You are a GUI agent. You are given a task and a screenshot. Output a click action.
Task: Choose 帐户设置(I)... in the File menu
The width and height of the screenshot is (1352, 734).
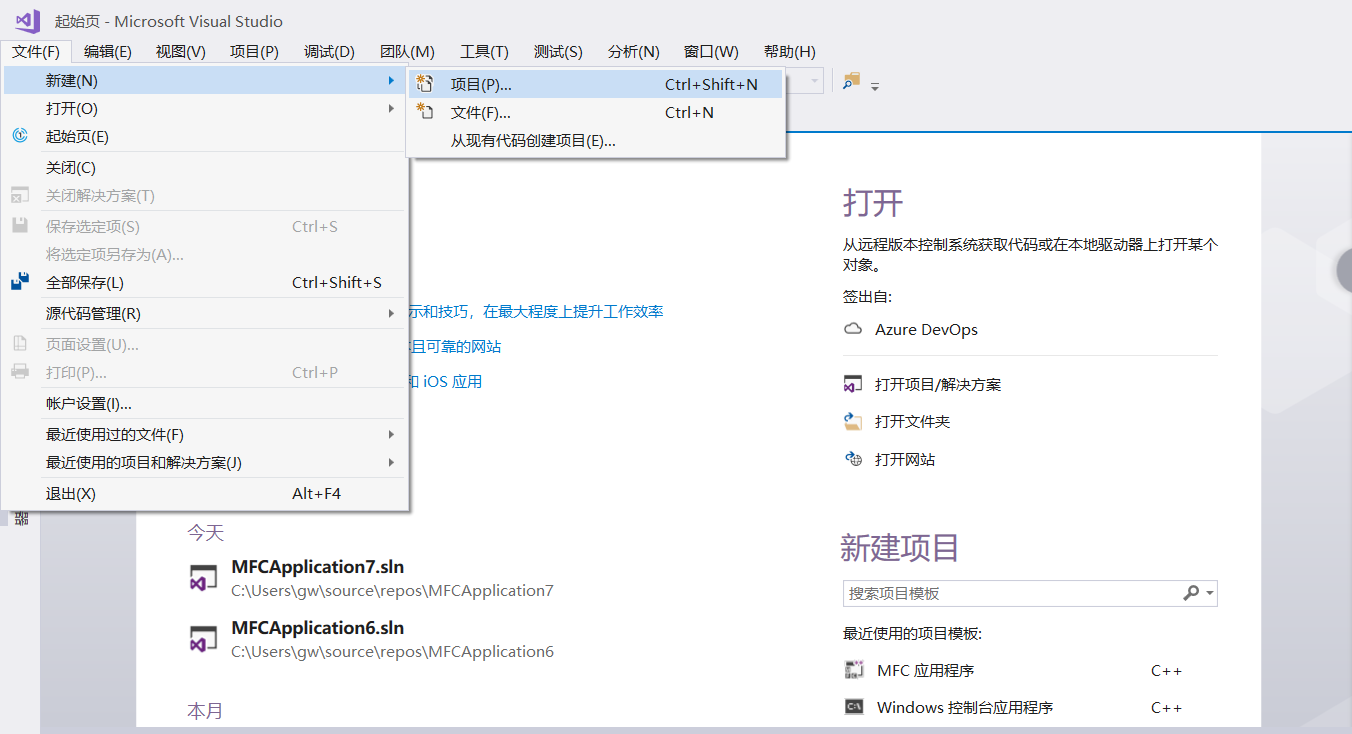(x=205, y=403)
